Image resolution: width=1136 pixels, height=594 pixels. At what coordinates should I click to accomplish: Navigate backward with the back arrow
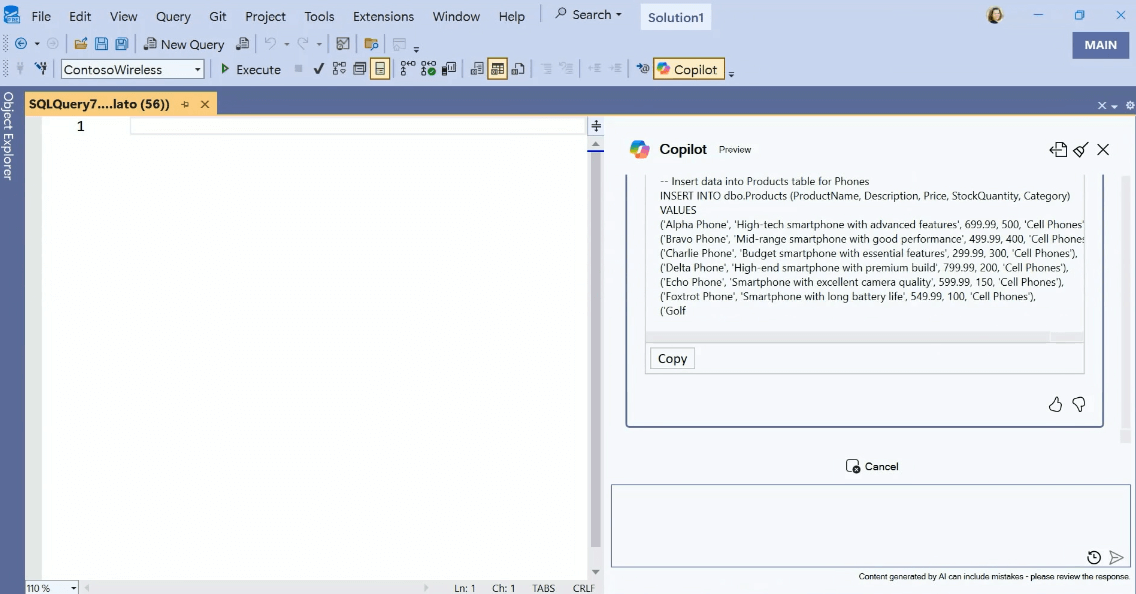[x=21, y=44]
